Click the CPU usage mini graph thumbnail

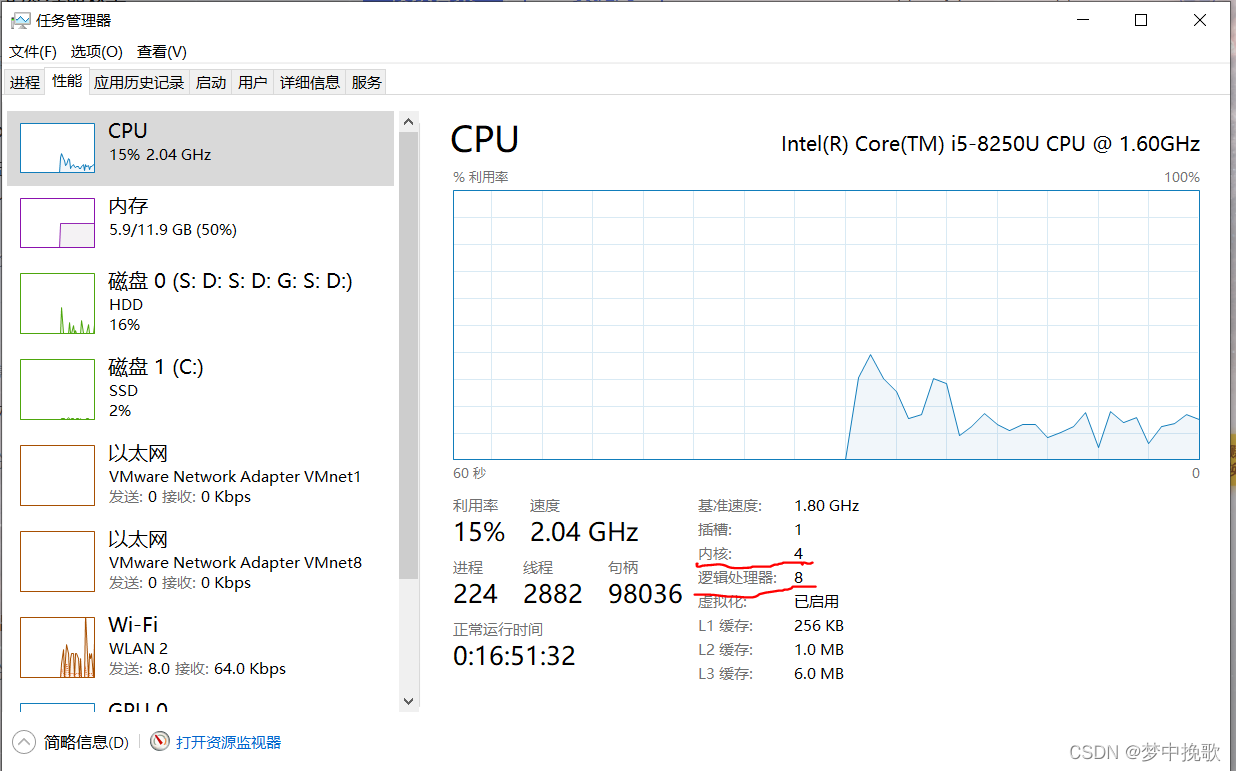point(57,148)
